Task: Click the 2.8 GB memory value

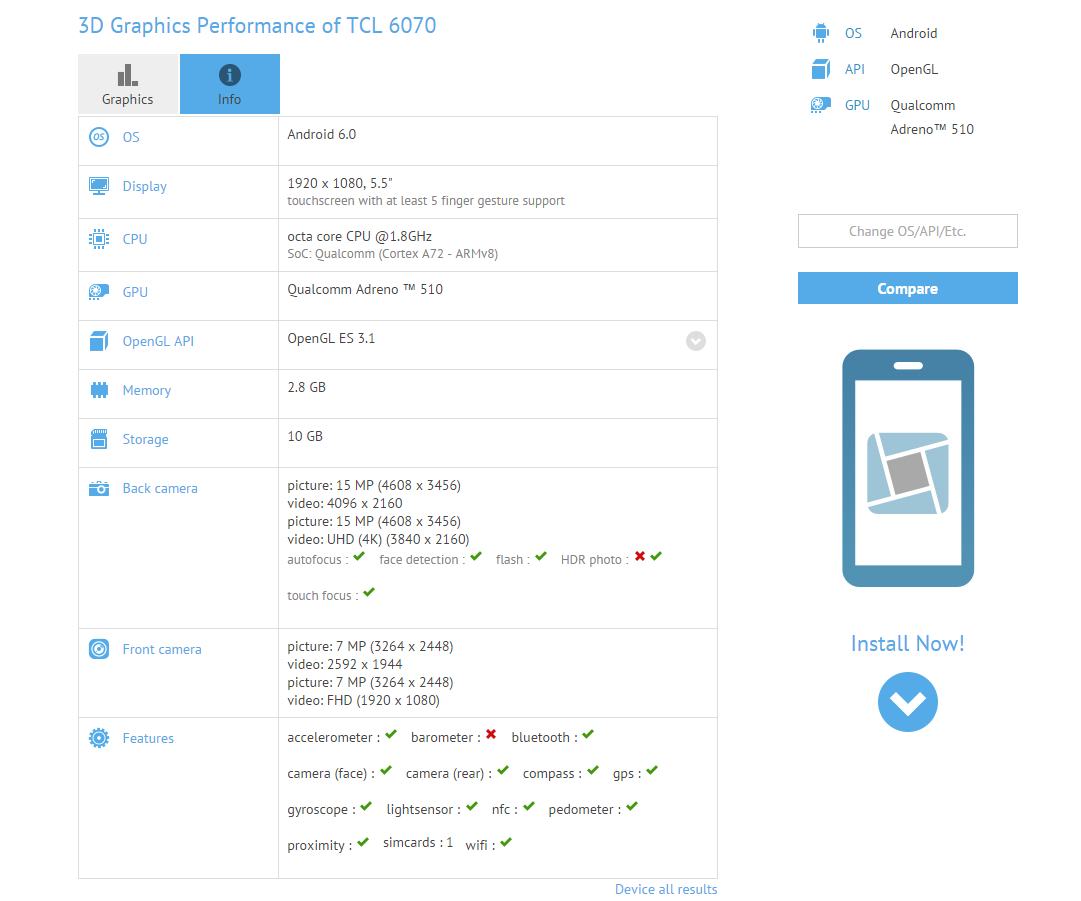Action: click(307, 387)
